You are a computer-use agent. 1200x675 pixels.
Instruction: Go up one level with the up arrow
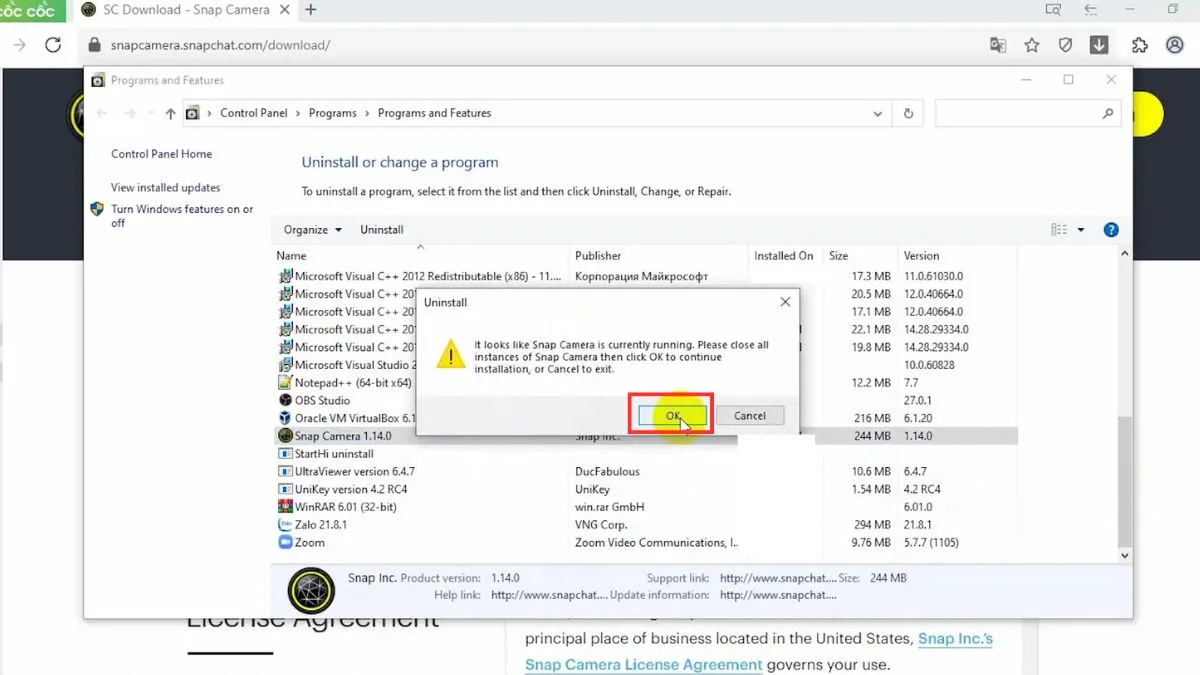point(170,114)
